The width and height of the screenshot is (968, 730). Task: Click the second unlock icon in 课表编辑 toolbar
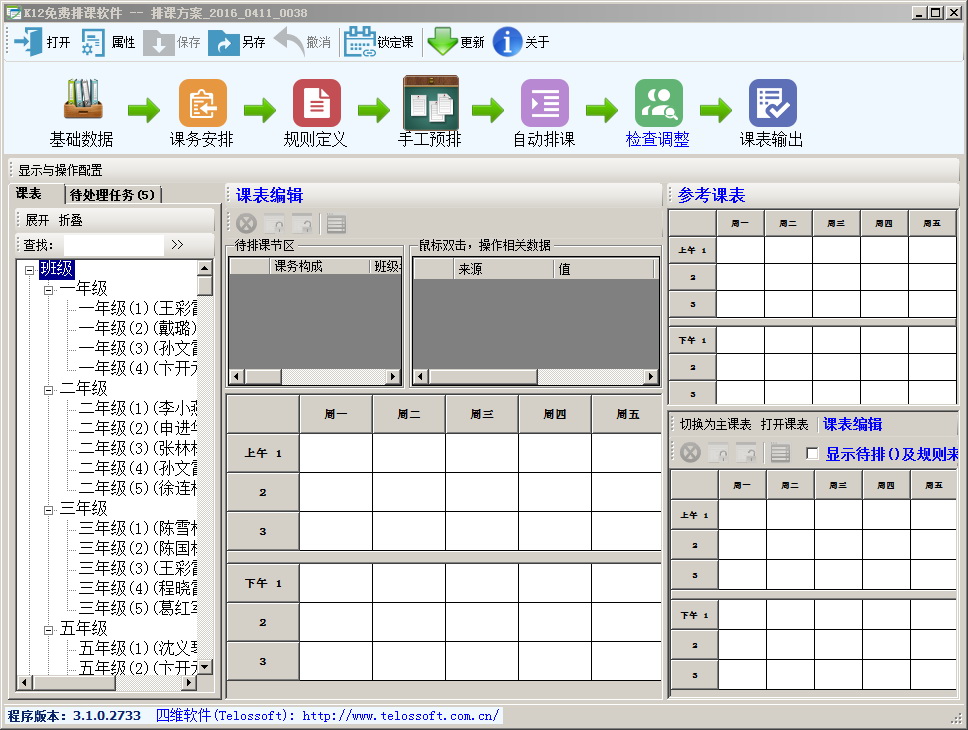(x=302, y=223)
